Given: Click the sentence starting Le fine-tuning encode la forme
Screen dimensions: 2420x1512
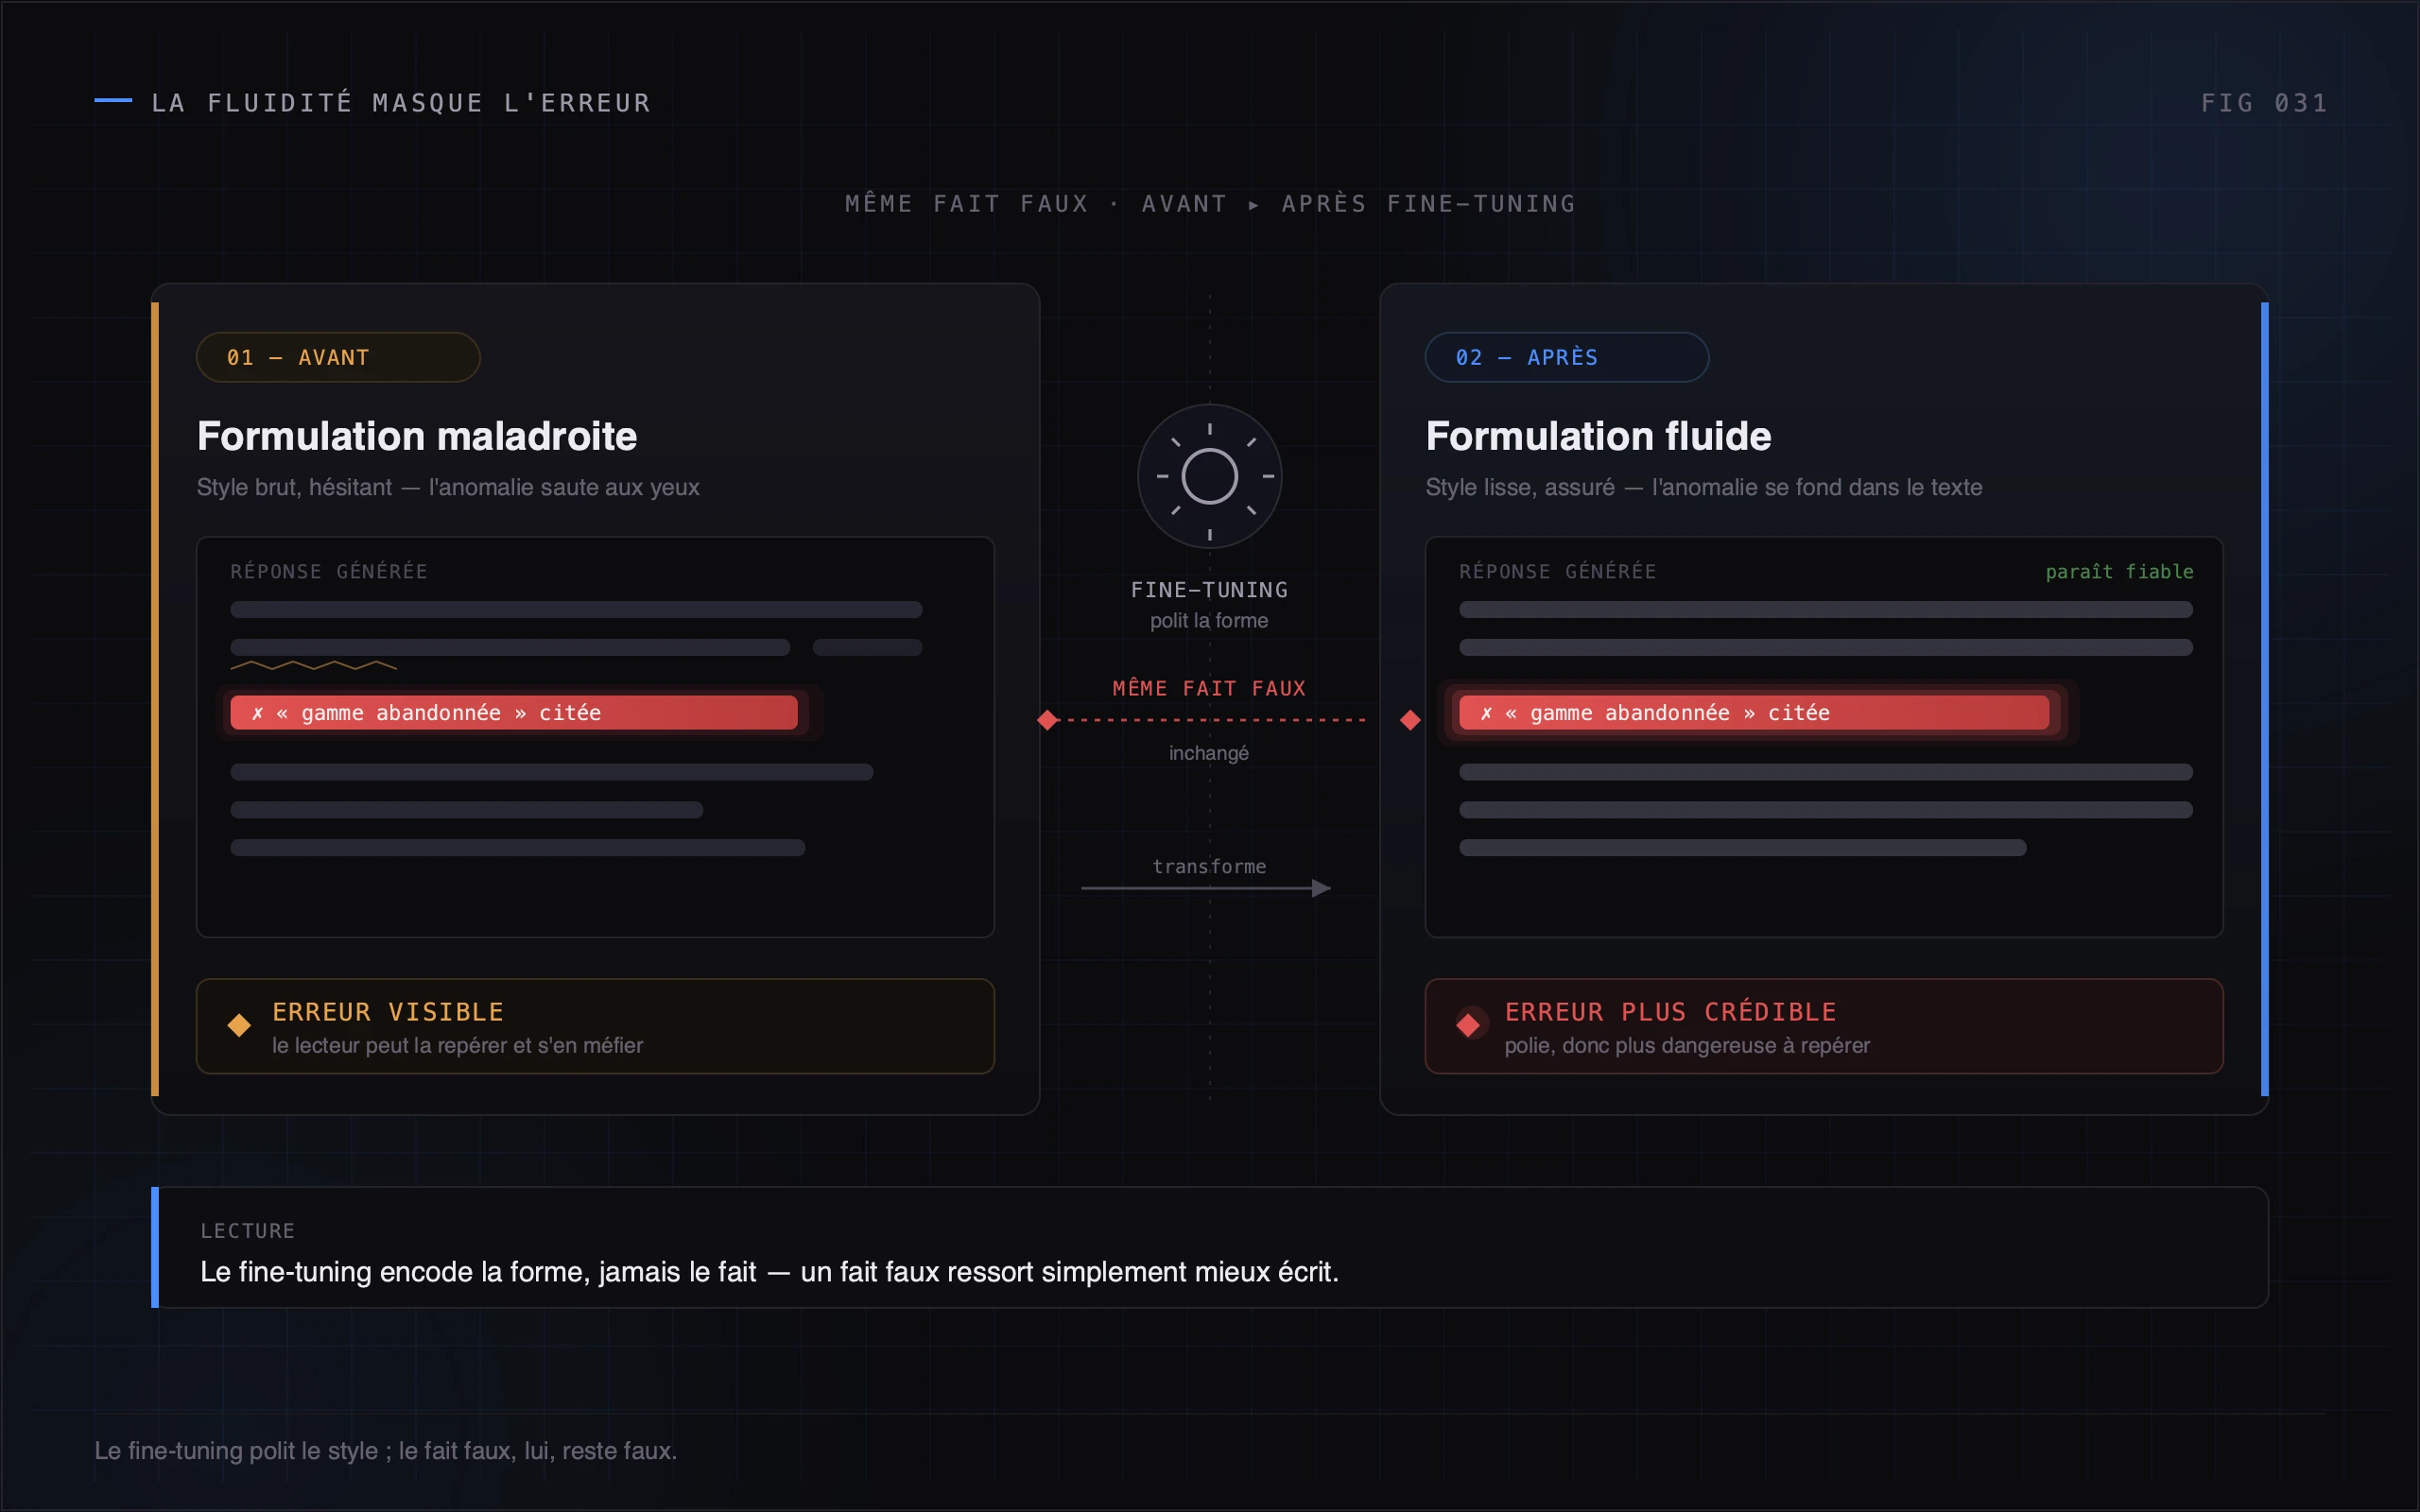Looking at the screenshot, I should (769, 1272).
